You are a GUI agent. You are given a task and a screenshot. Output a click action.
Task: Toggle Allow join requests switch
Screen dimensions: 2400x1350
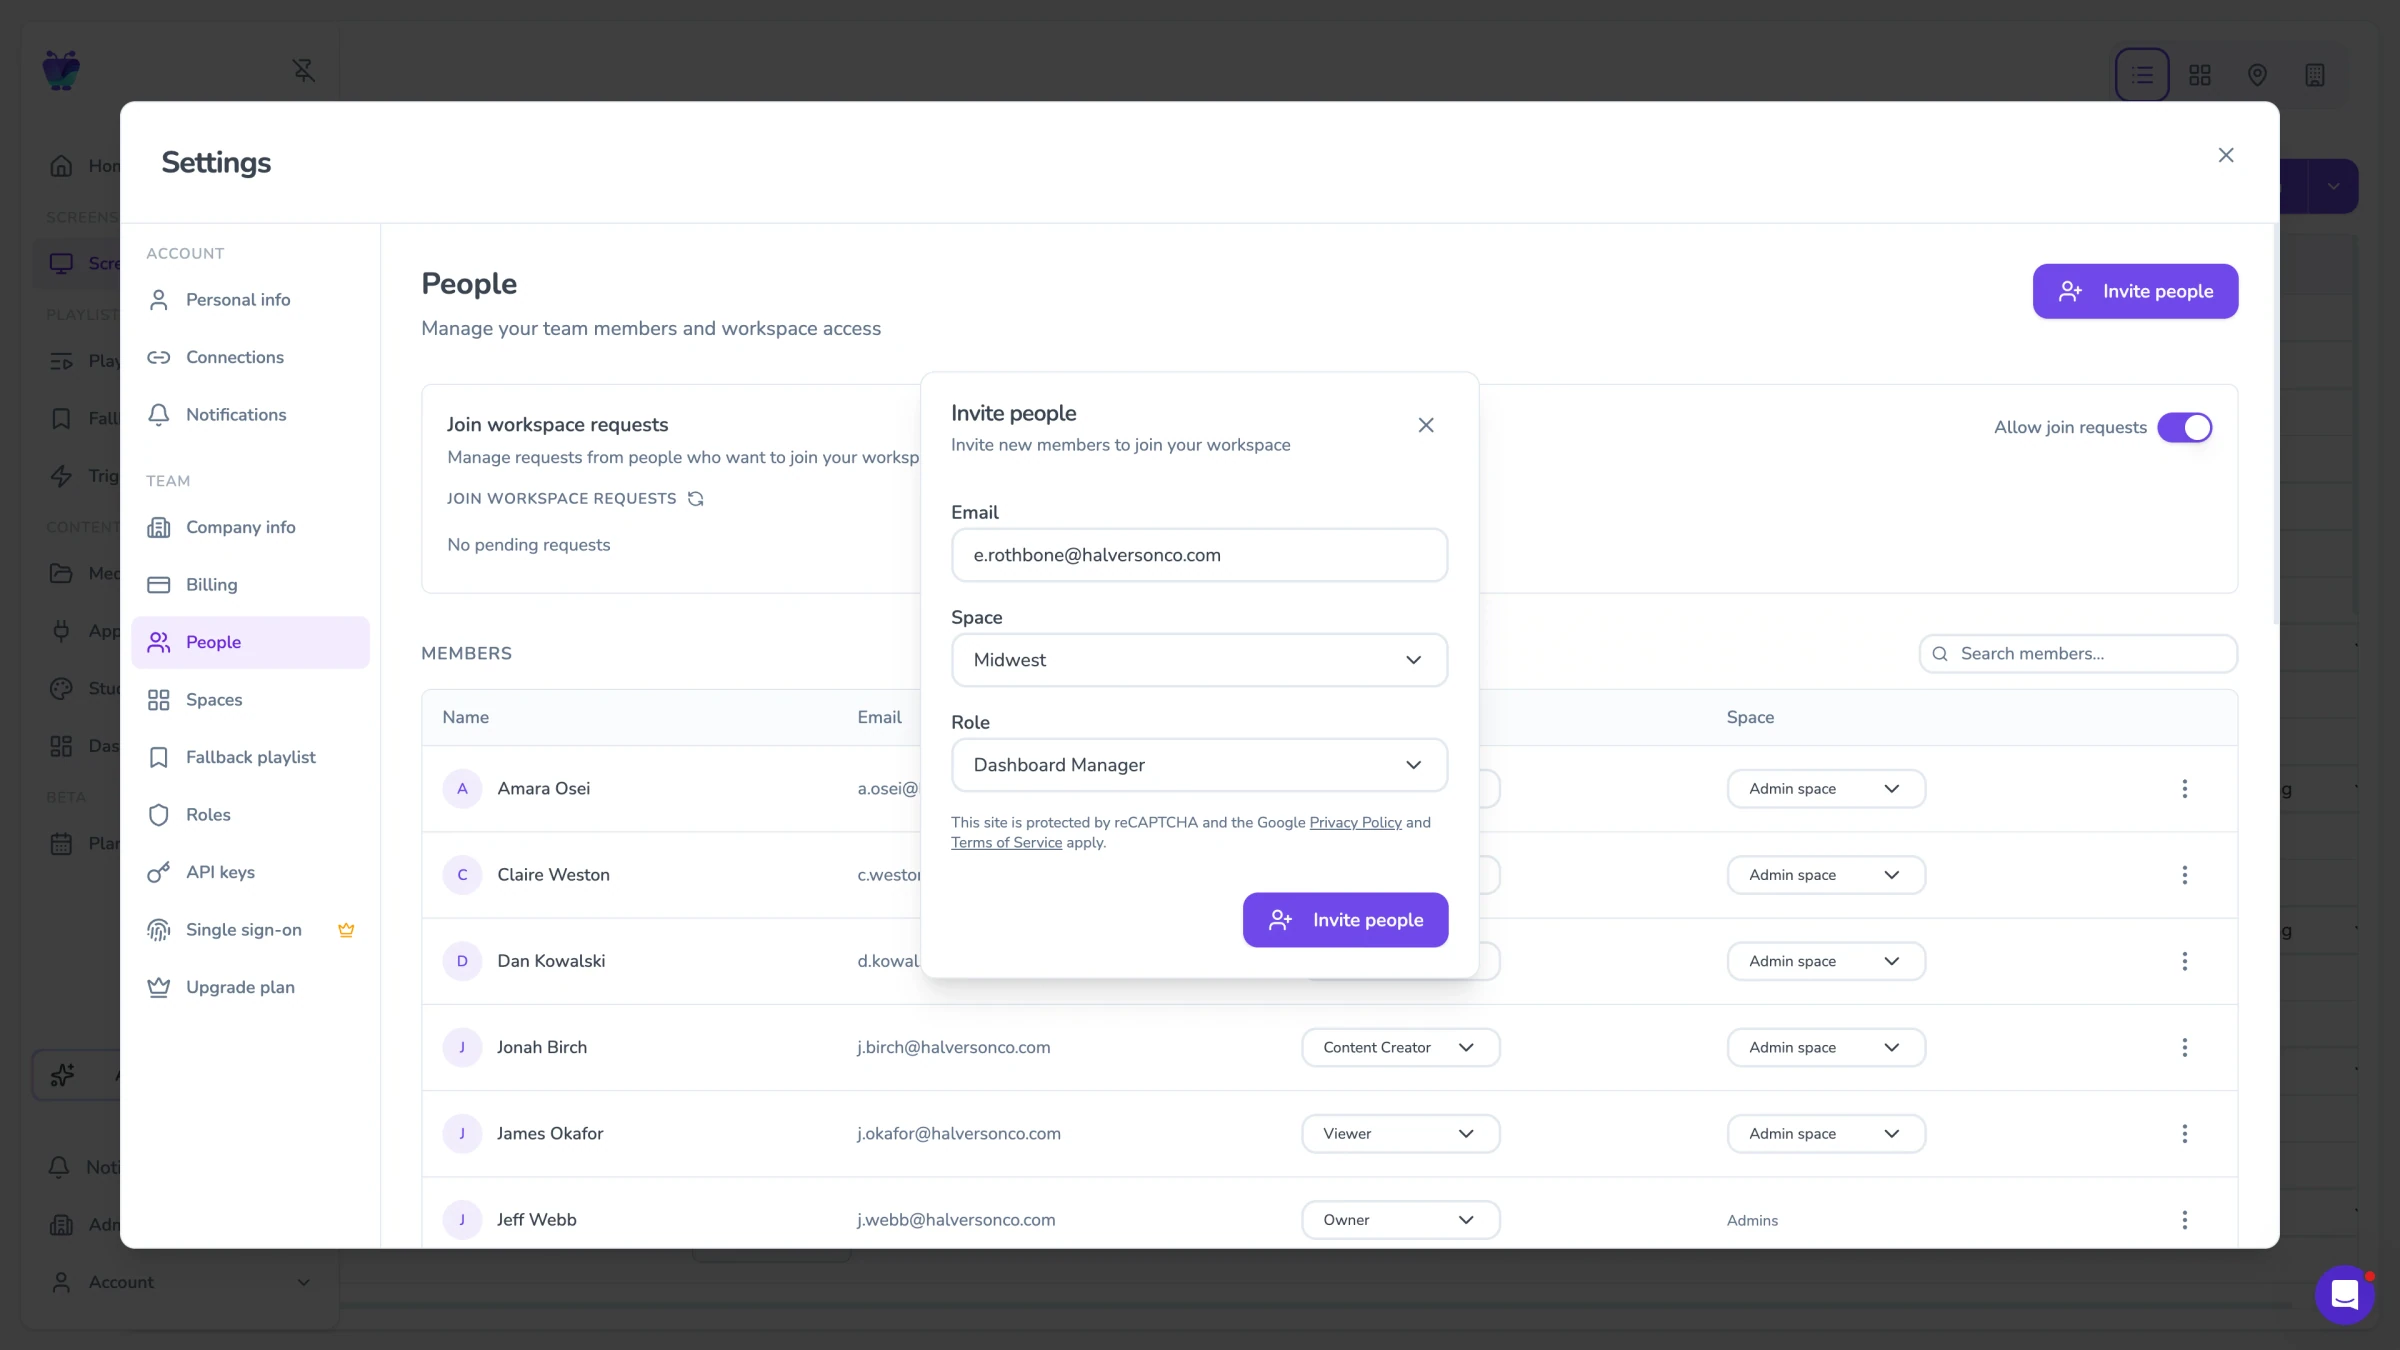[2185, 427]
